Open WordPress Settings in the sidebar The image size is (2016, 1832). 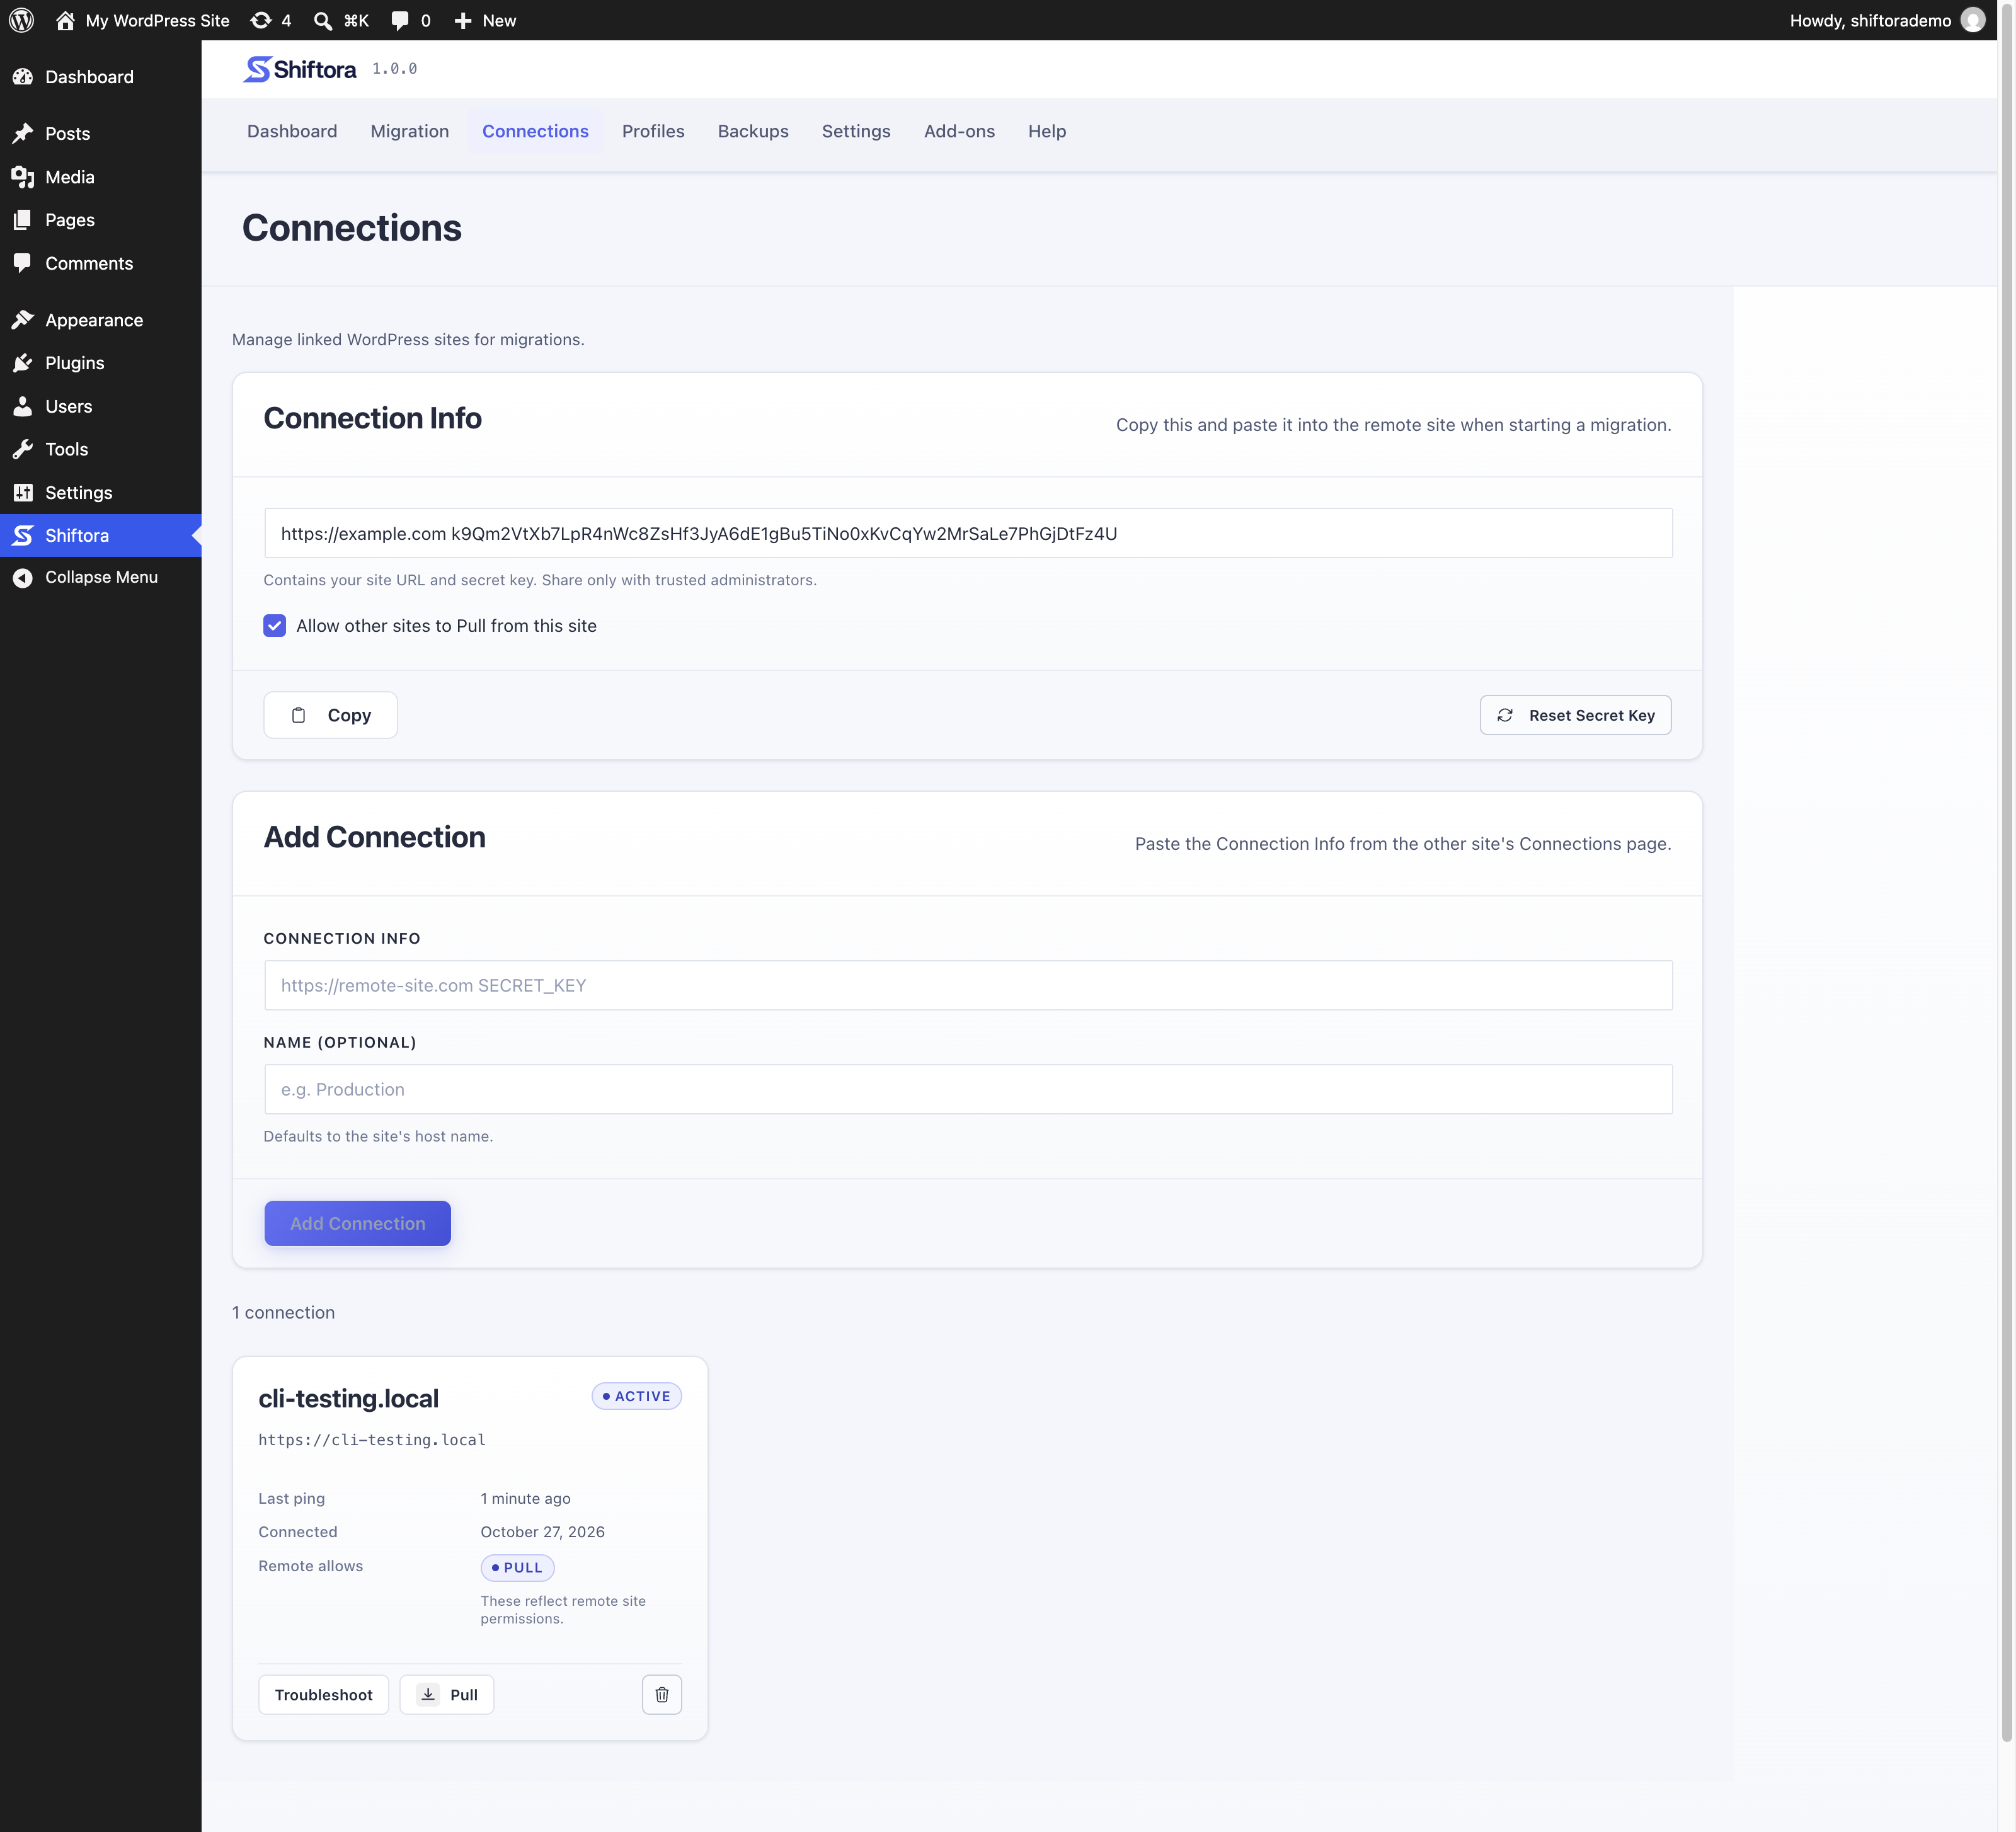[x=100, y=492]
